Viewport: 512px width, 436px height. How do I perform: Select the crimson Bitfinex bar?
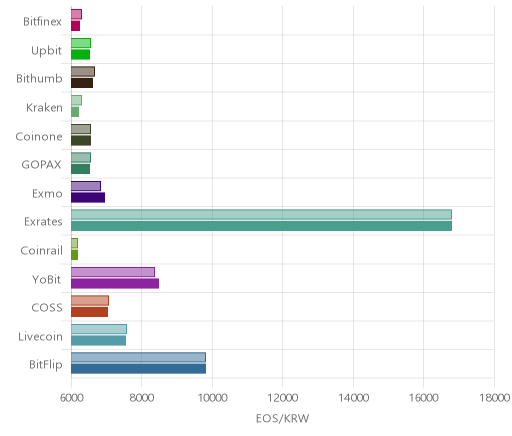(75, 26)
